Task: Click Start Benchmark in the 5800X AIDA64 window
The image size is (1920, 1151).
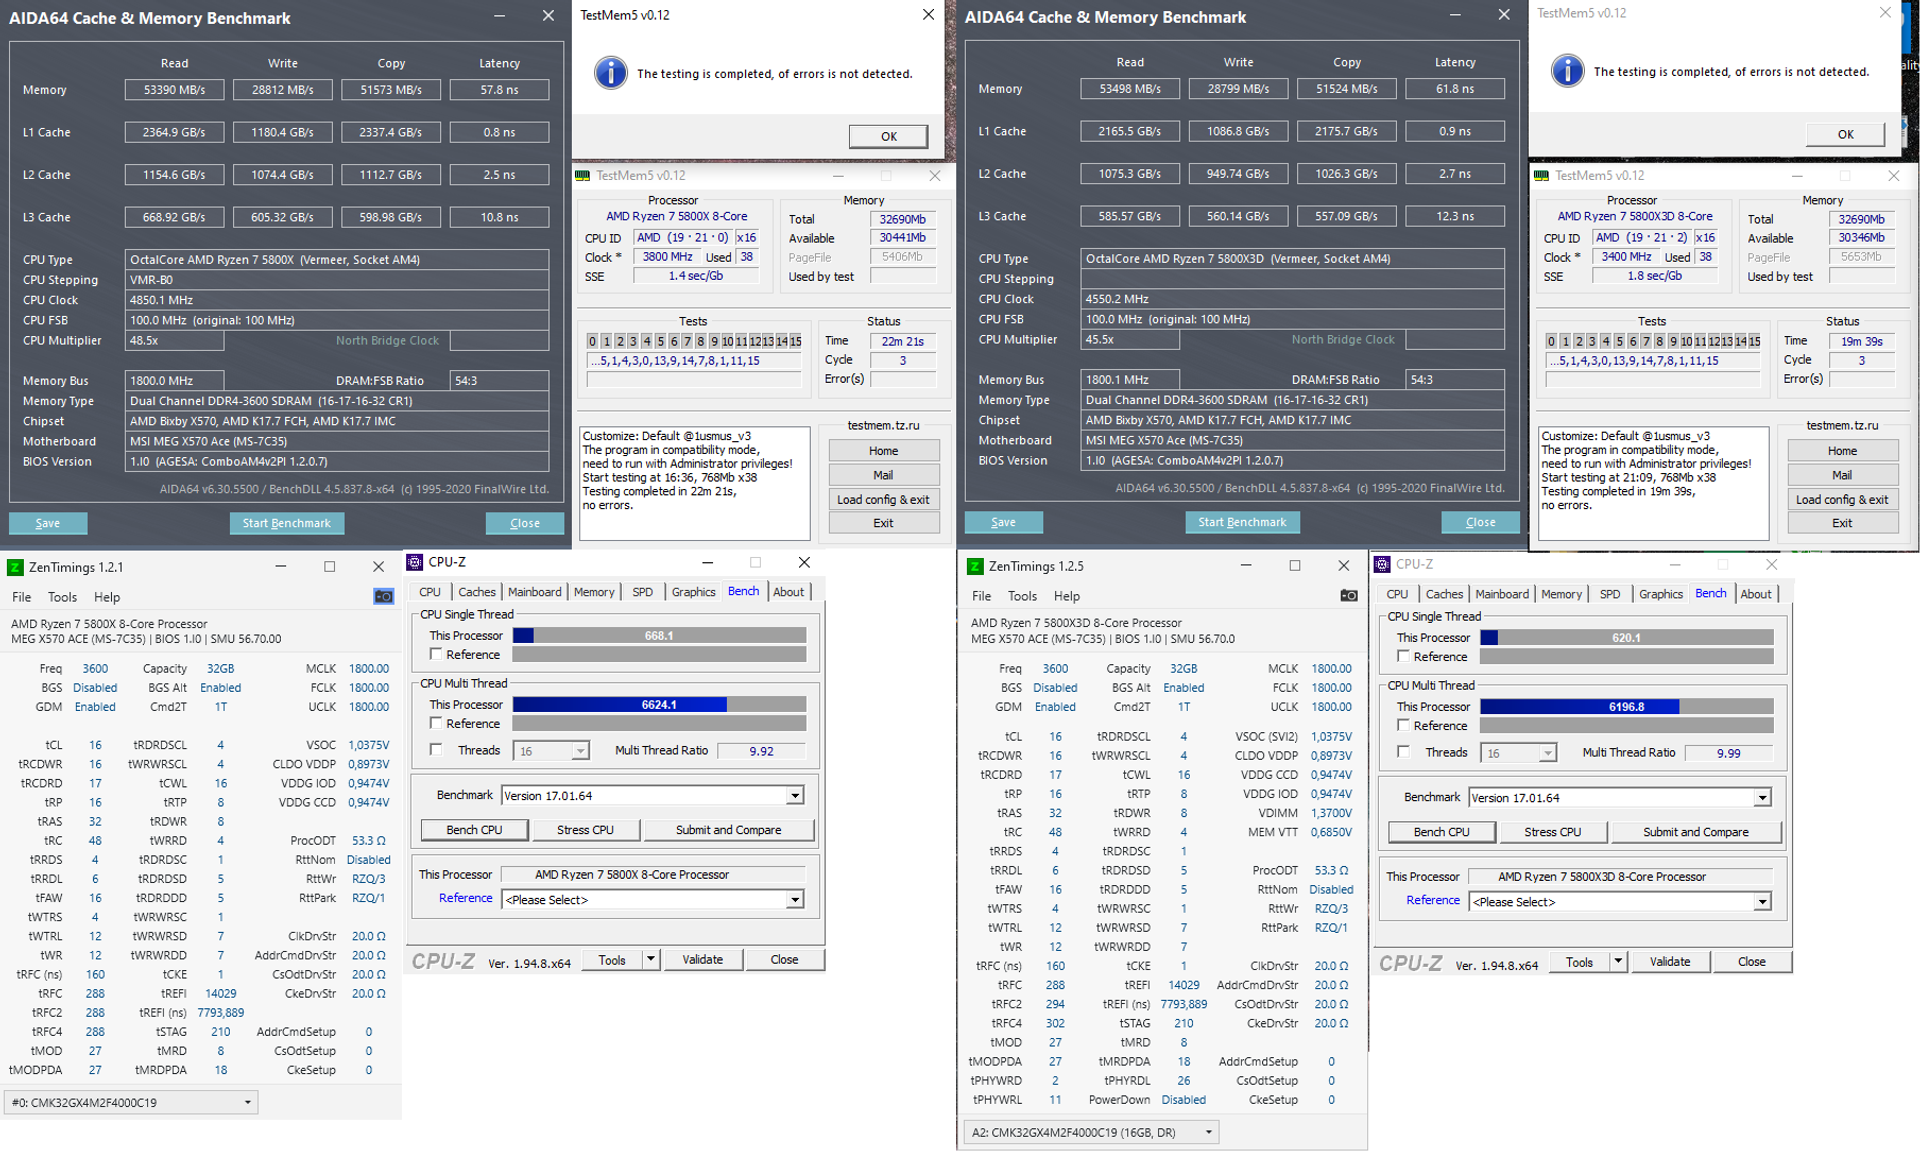Action: pos(286,523)
